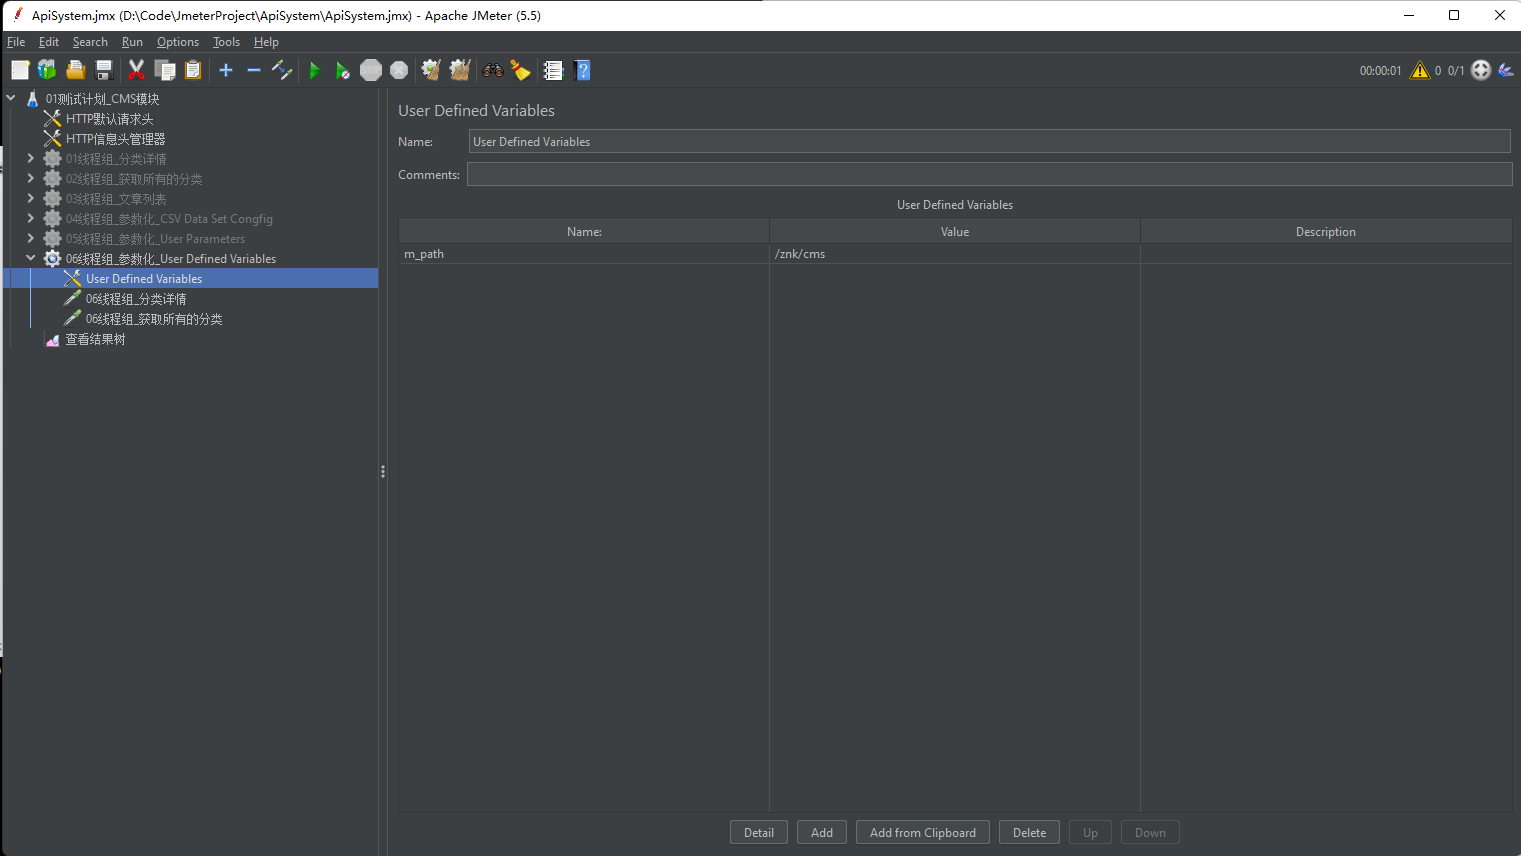This screenshot has height=856, width=1521.
Task: Click the remote engines globe icon
Action: pos(1481,70)
